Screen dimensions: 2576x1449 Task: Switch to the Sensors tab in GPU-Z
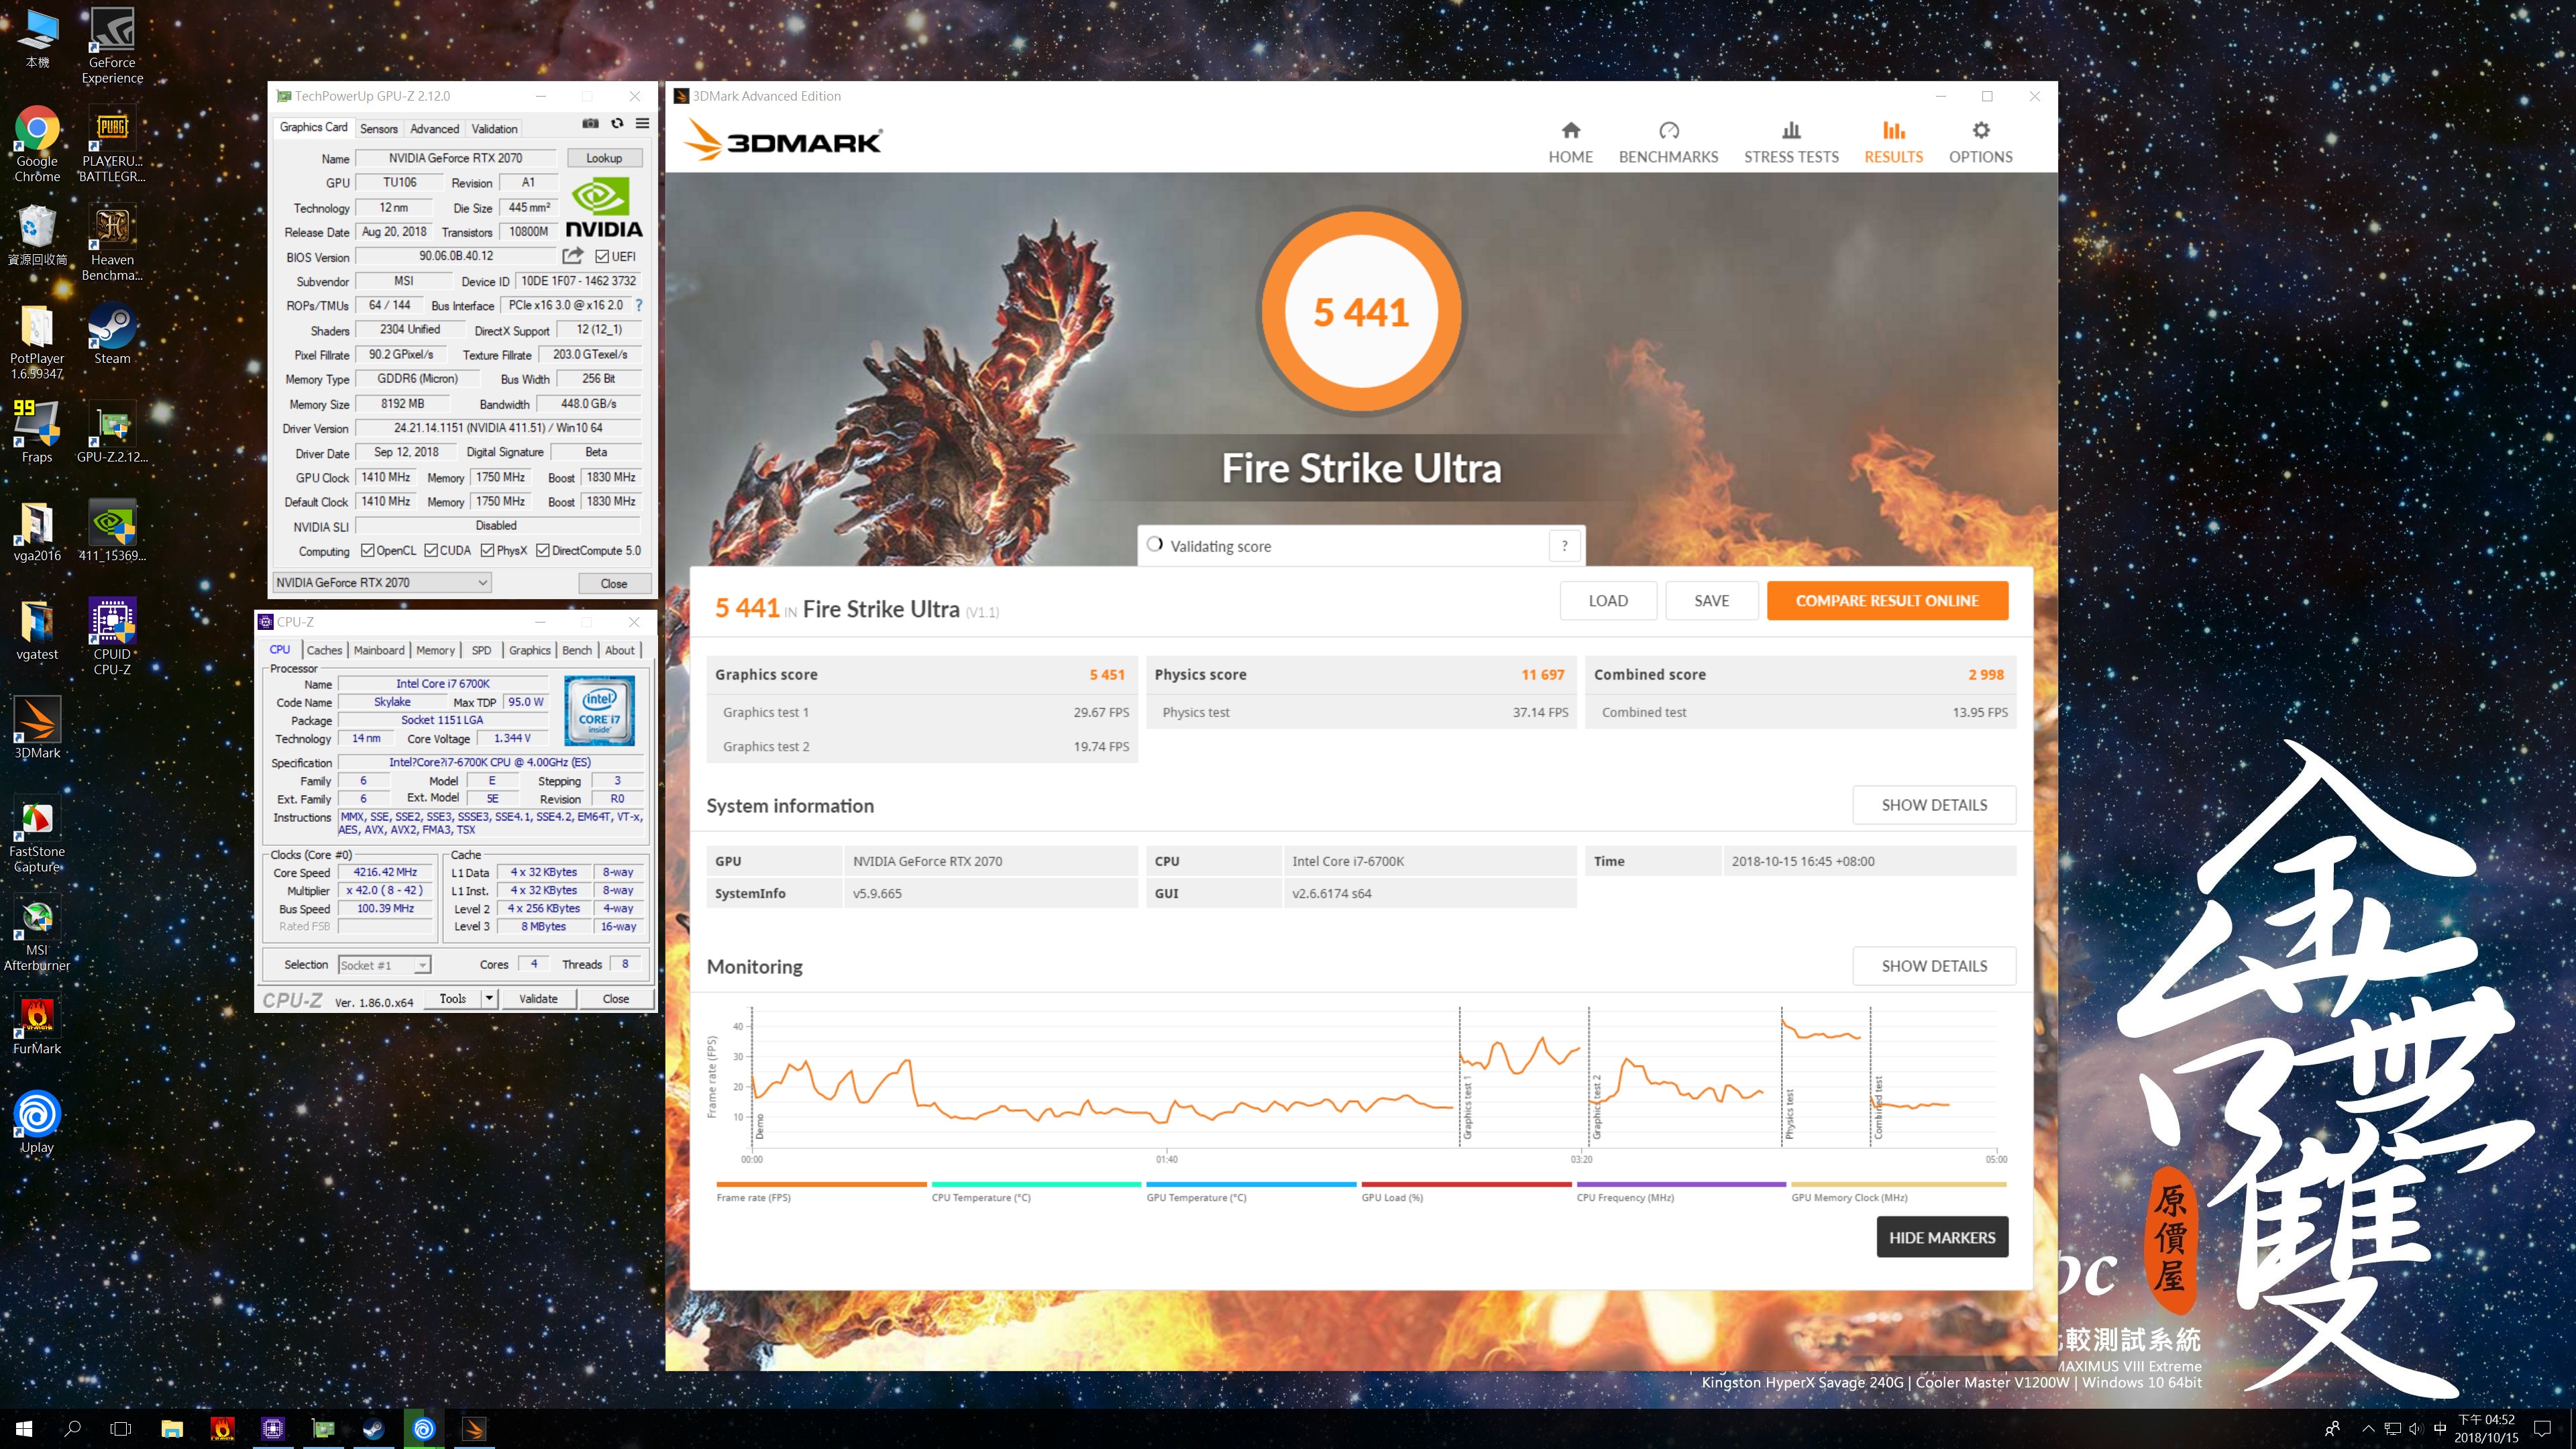(x=379, y=128)
